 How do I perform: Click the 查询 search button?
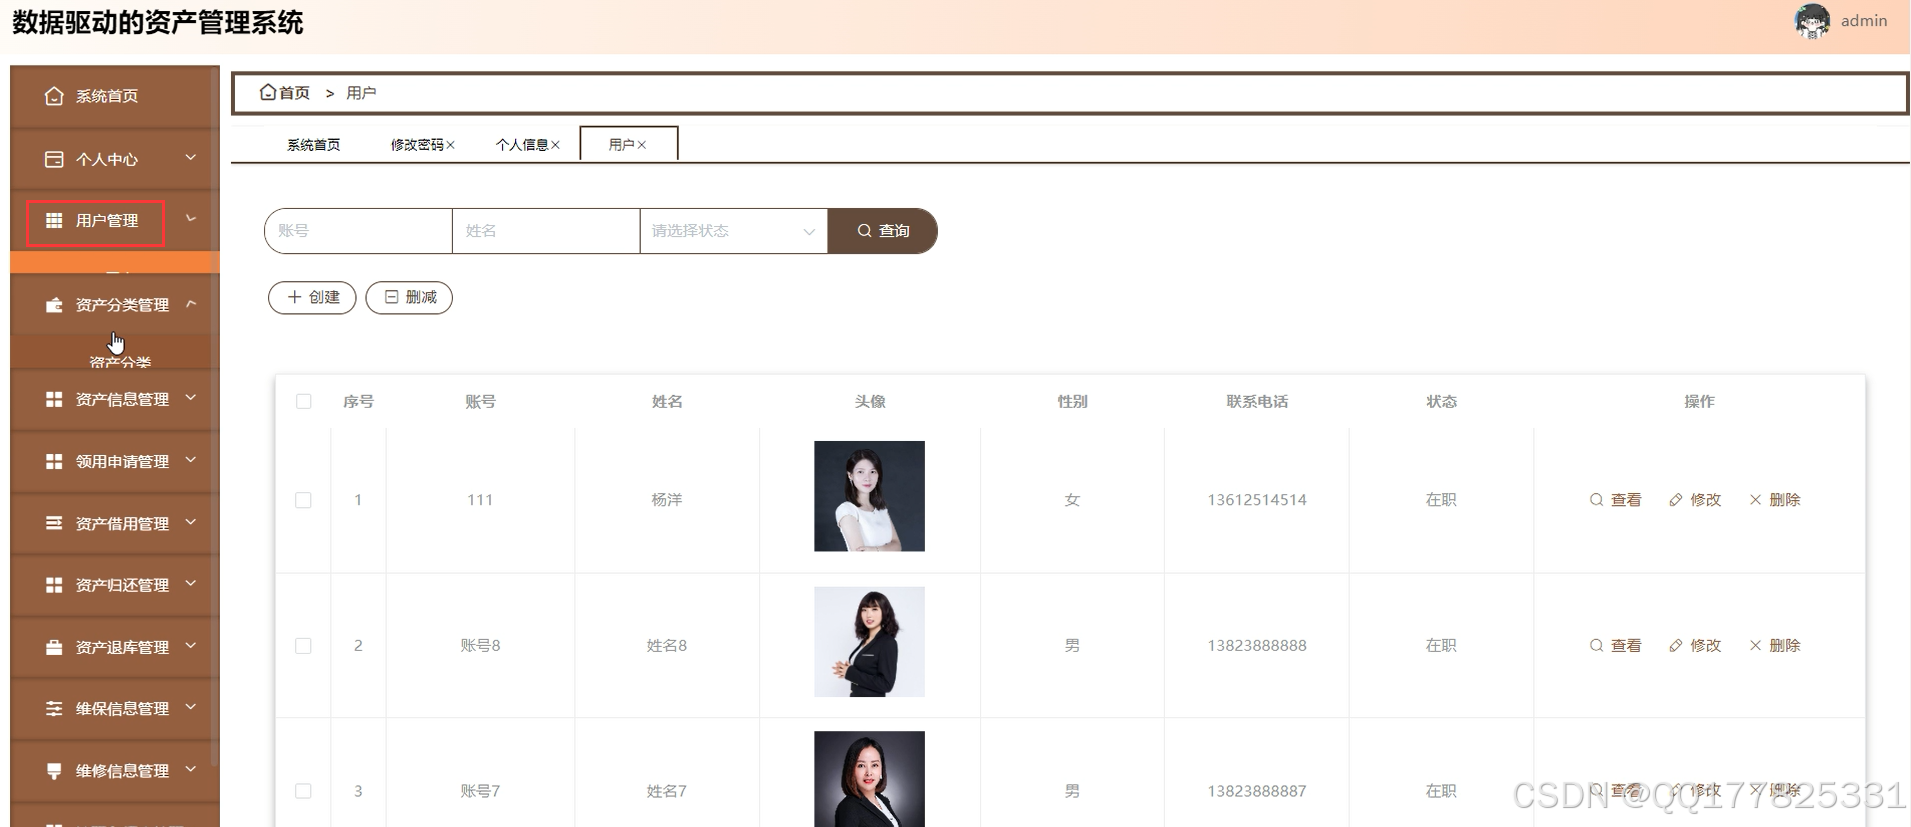click(883, 231)
